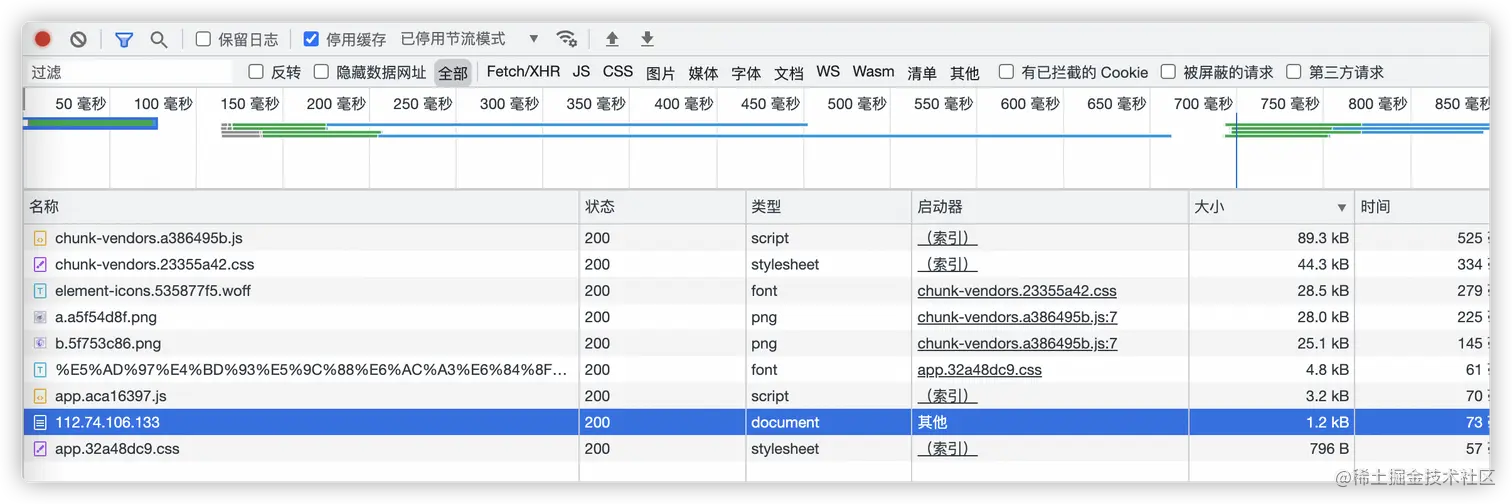
Task: Filter by Fetch/XHR requests
Action: click(523, 72)
